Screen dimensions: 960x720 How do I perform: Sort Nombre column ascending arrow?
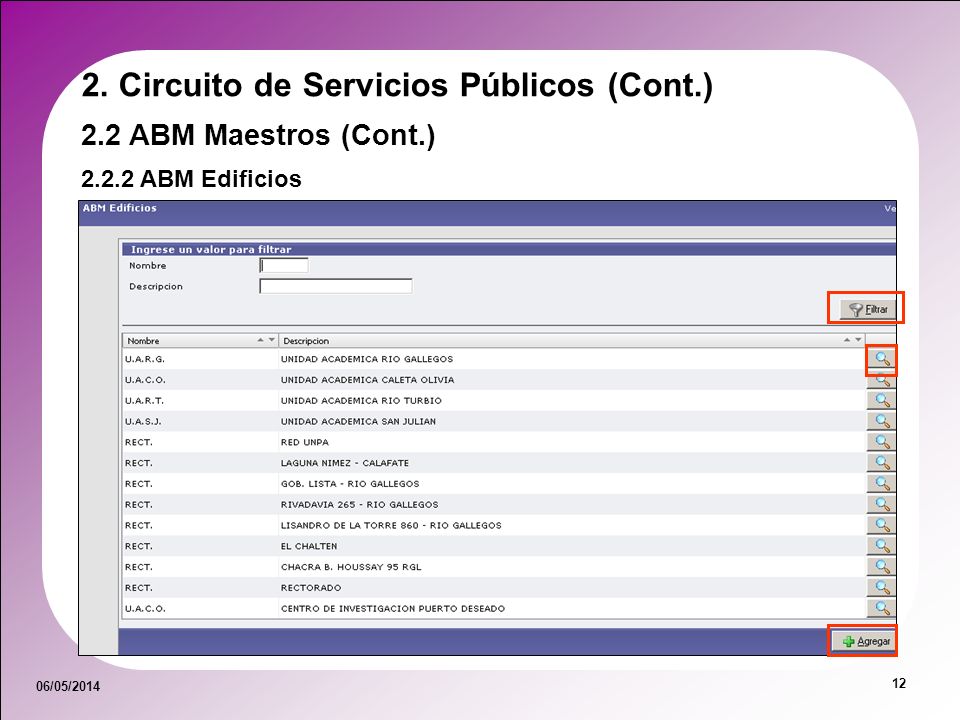[261, 340]
